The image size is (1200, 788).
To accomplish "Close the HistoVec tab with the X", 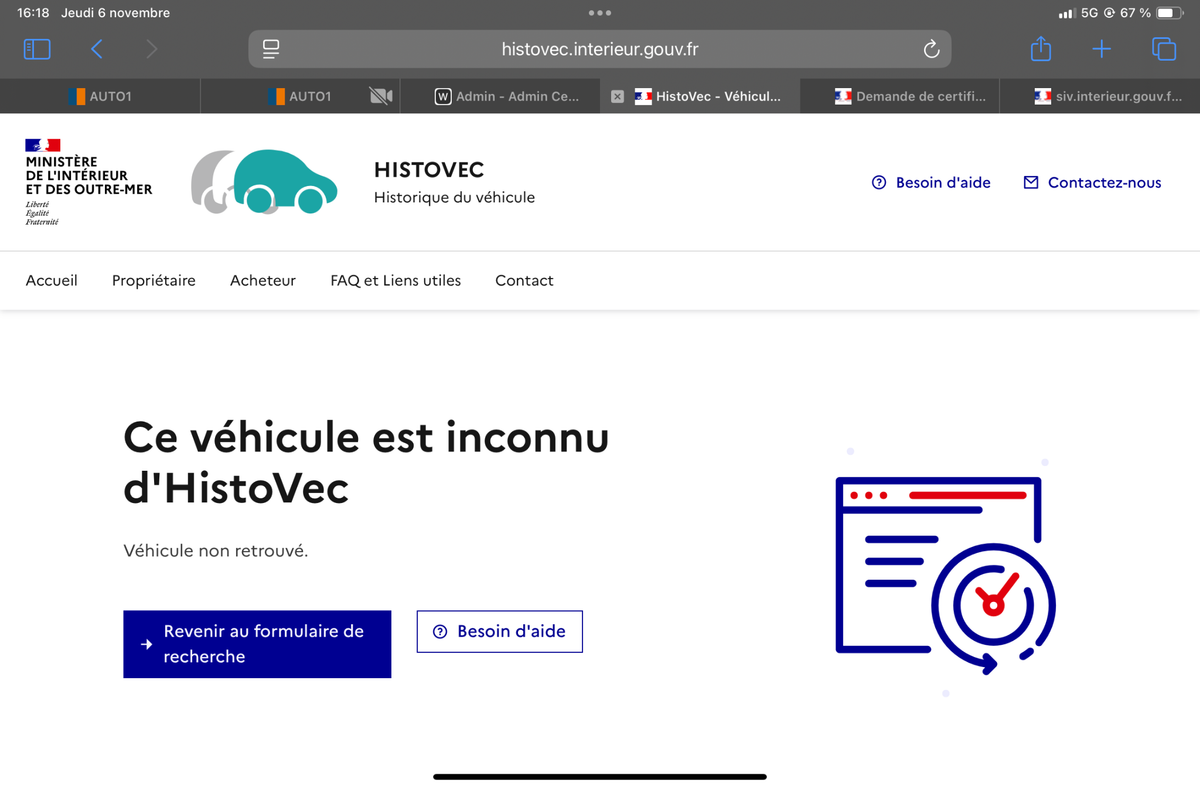I will [617, 97].
